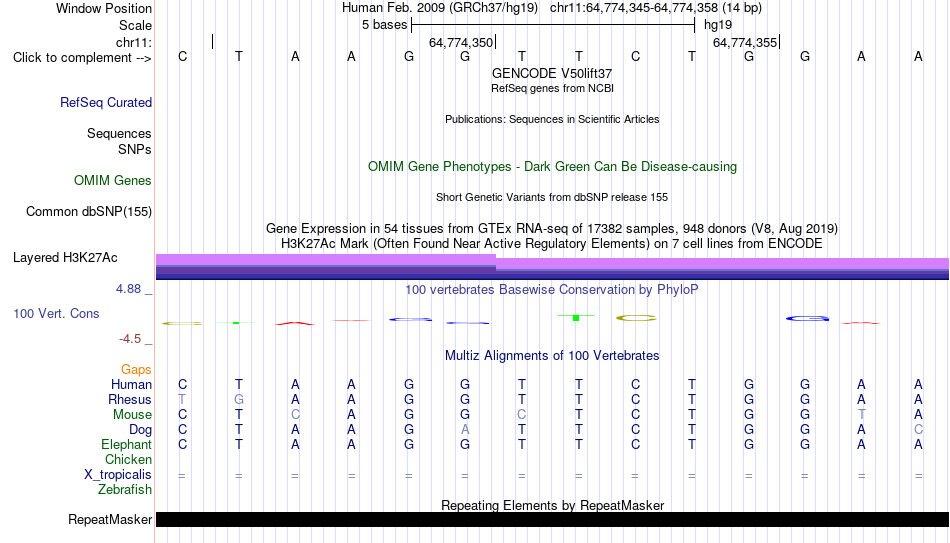
Task: Click the 'Click to complement -->' label
Action: (82, 58)
